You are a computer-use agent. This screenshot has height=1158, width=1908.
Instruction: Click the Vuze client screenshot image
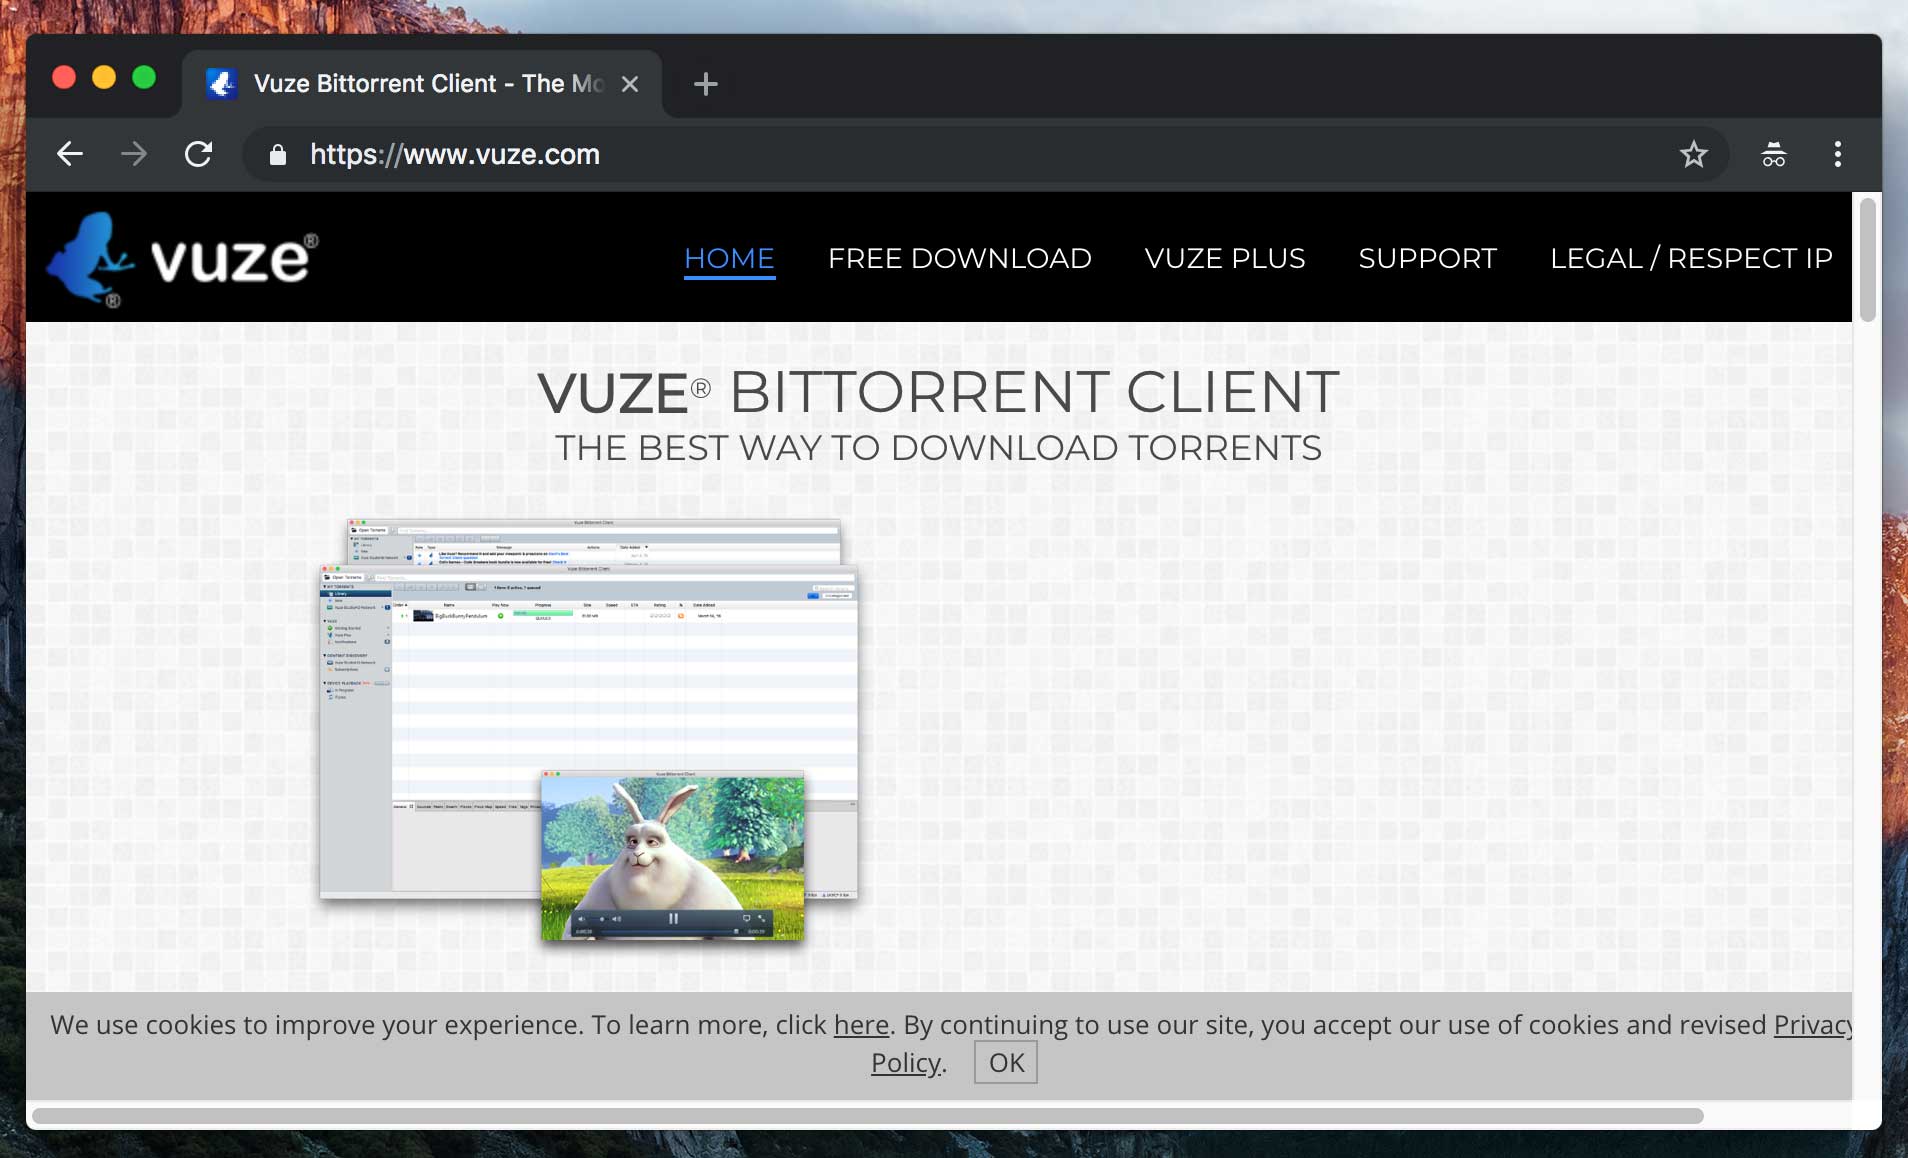coord(588,729)
